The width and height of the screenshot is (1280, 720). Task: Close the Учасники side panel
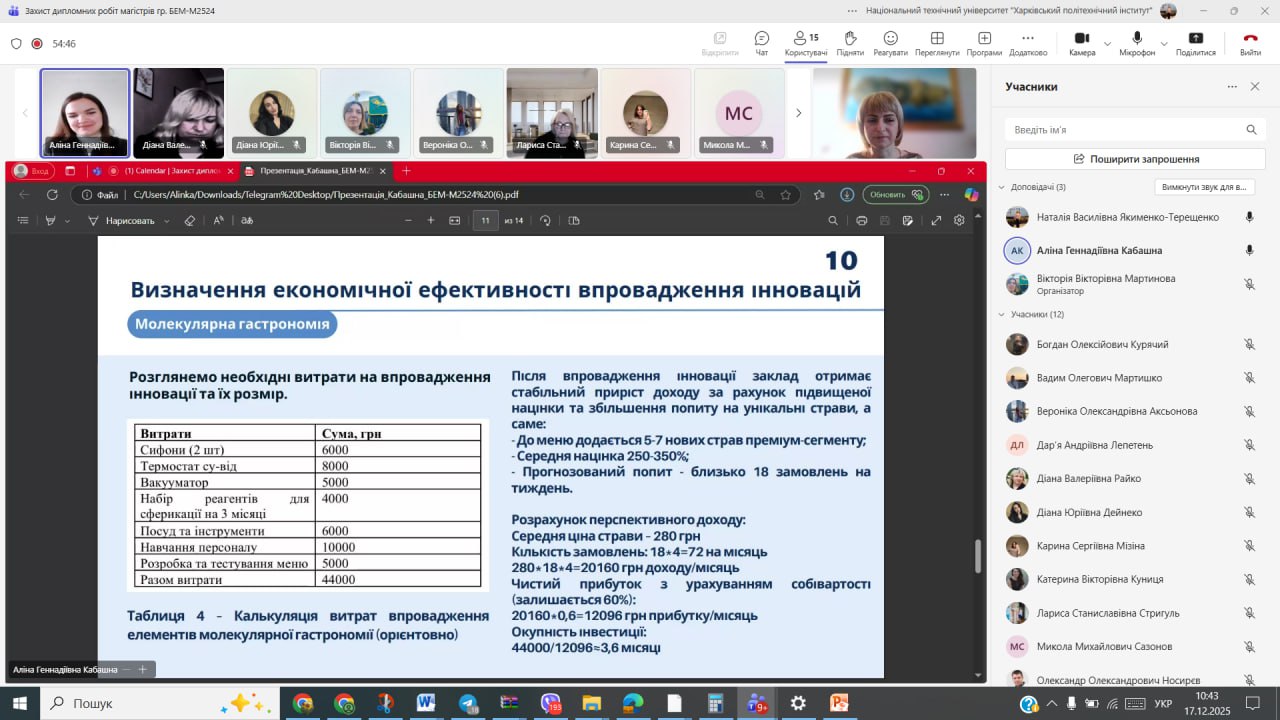[1255, 87]
